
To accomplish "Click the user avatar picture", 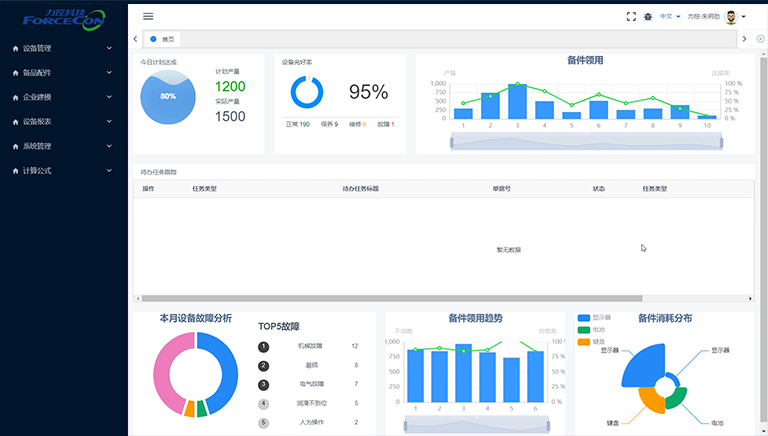I will click(731, 17).
